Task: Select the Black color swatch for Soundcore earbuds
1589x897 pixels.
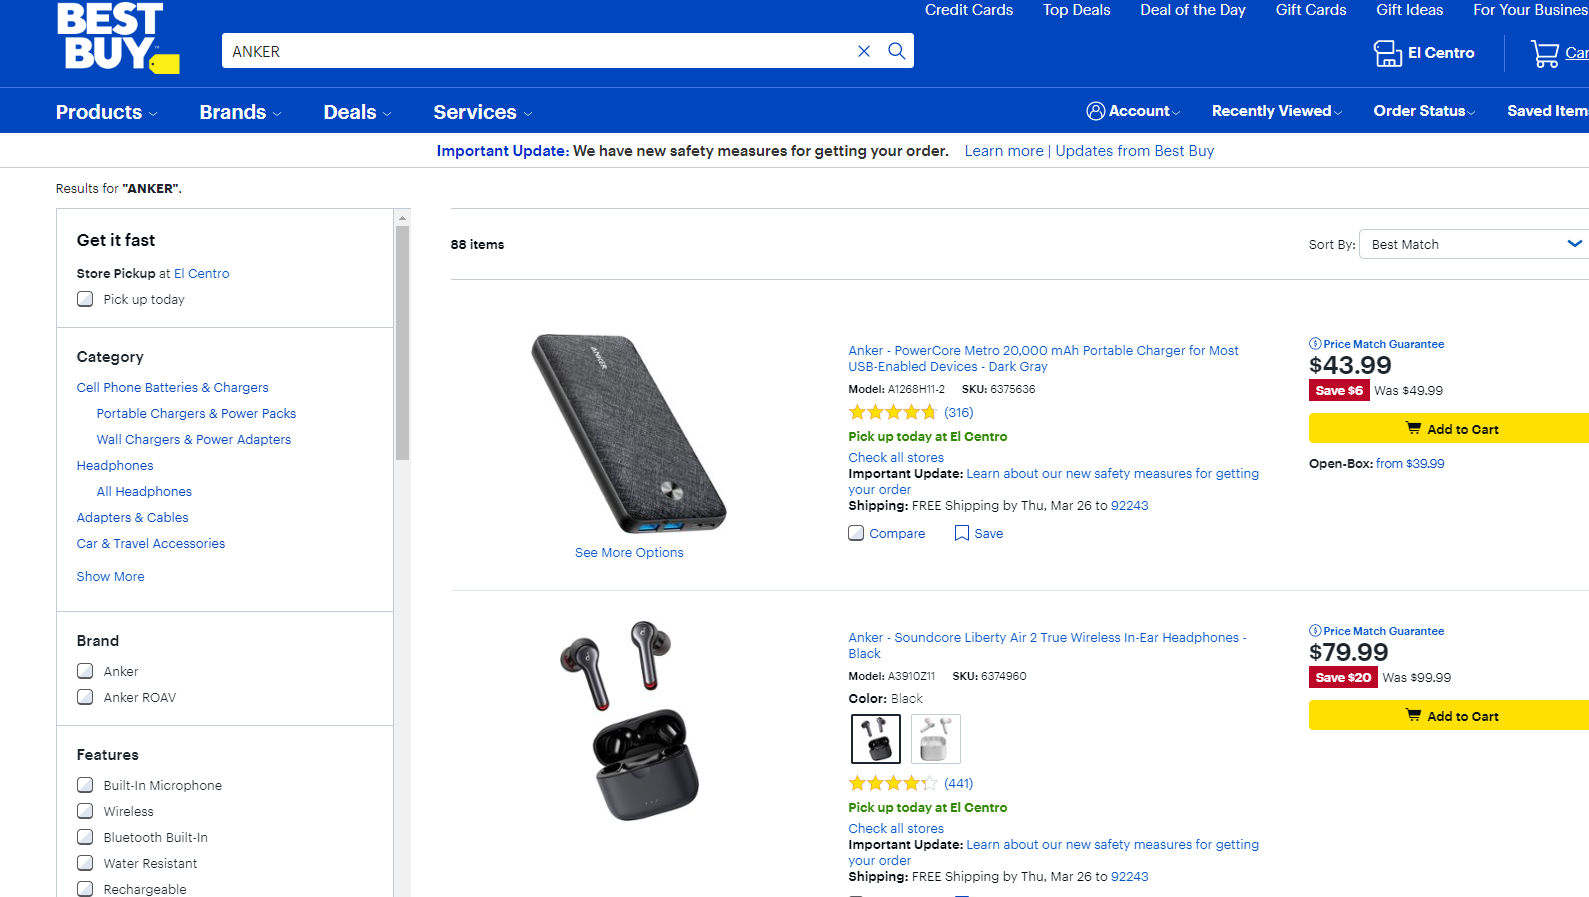Action: point(875,739)
